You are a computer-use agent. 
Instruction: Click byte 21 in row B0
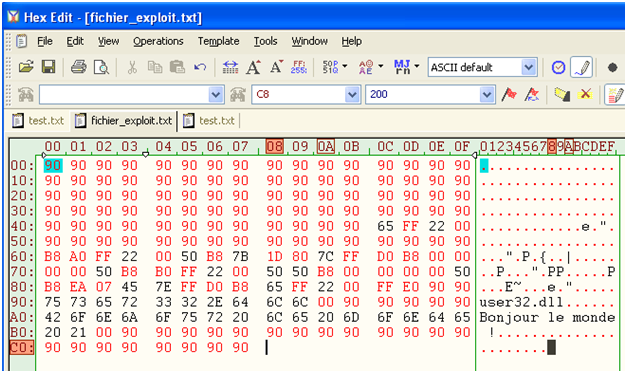pyautogui.click(x=78, y=332)
